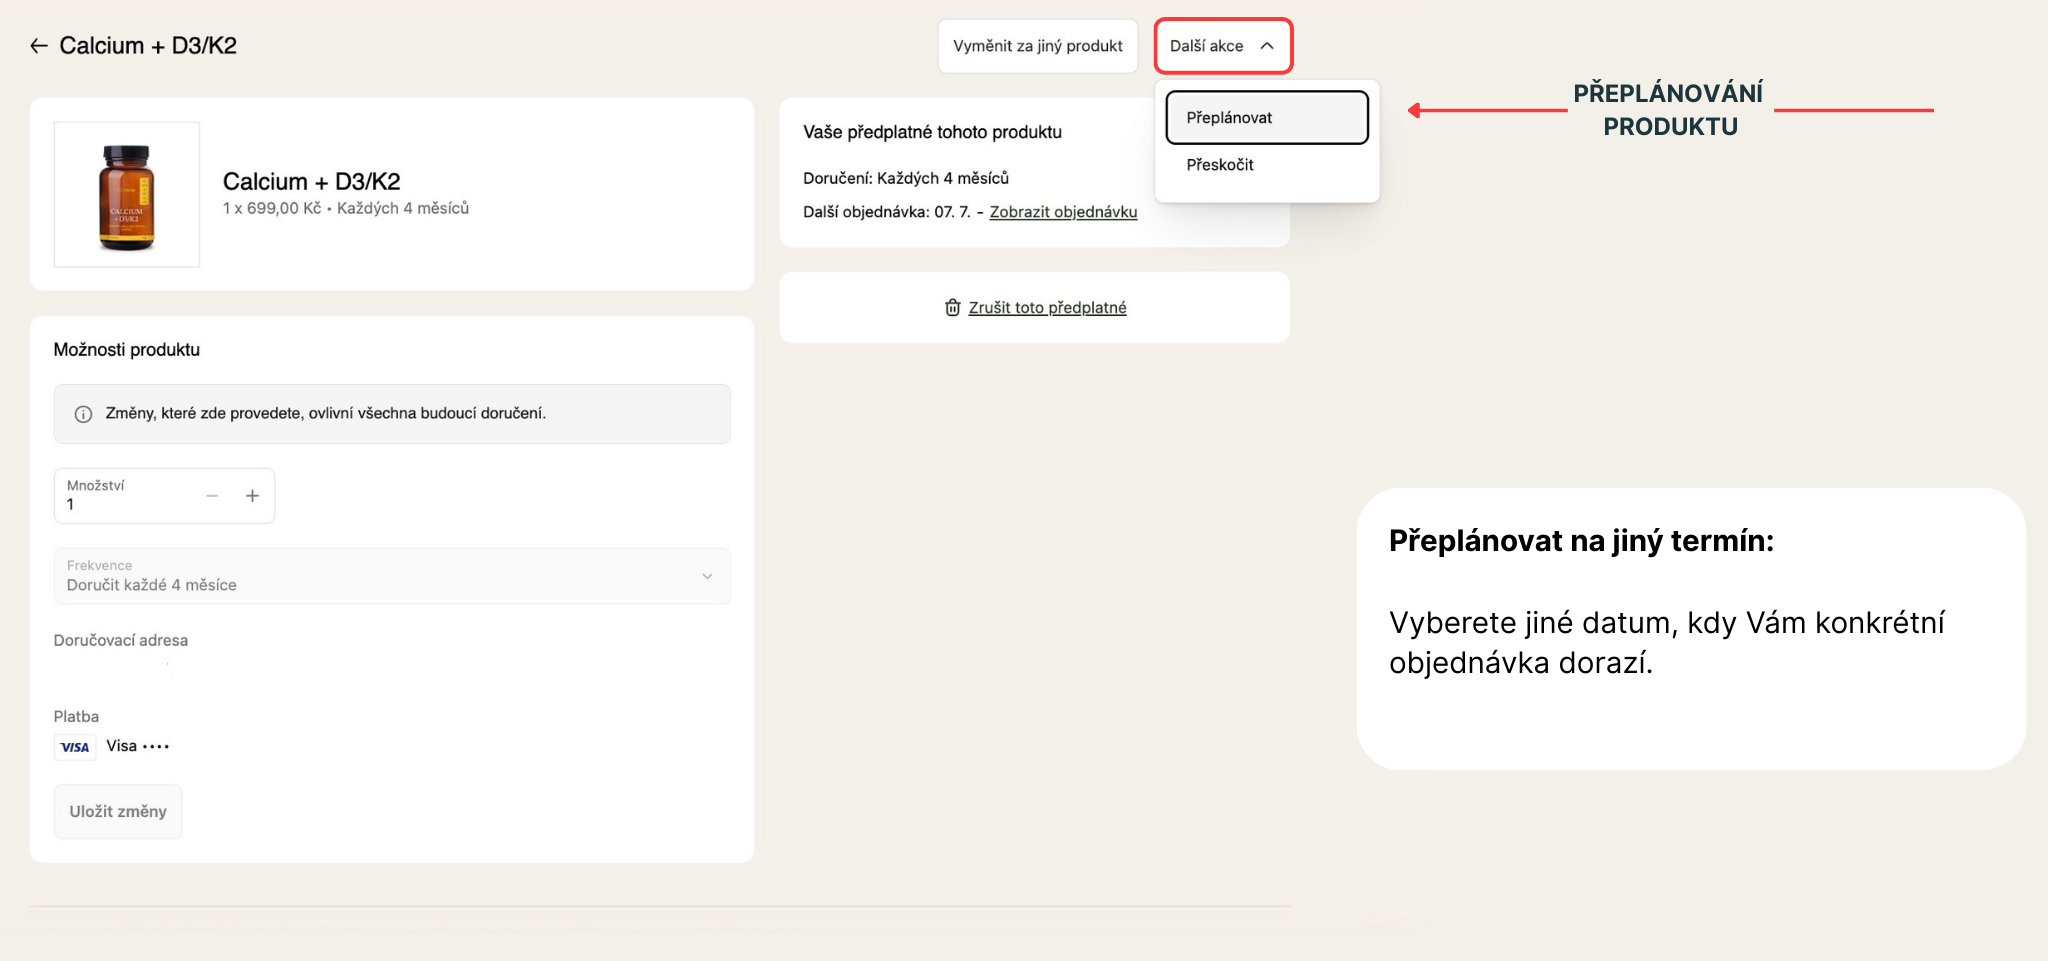
Task: Decrease quantity with the minus button
Action: click(x=212, y=496)
